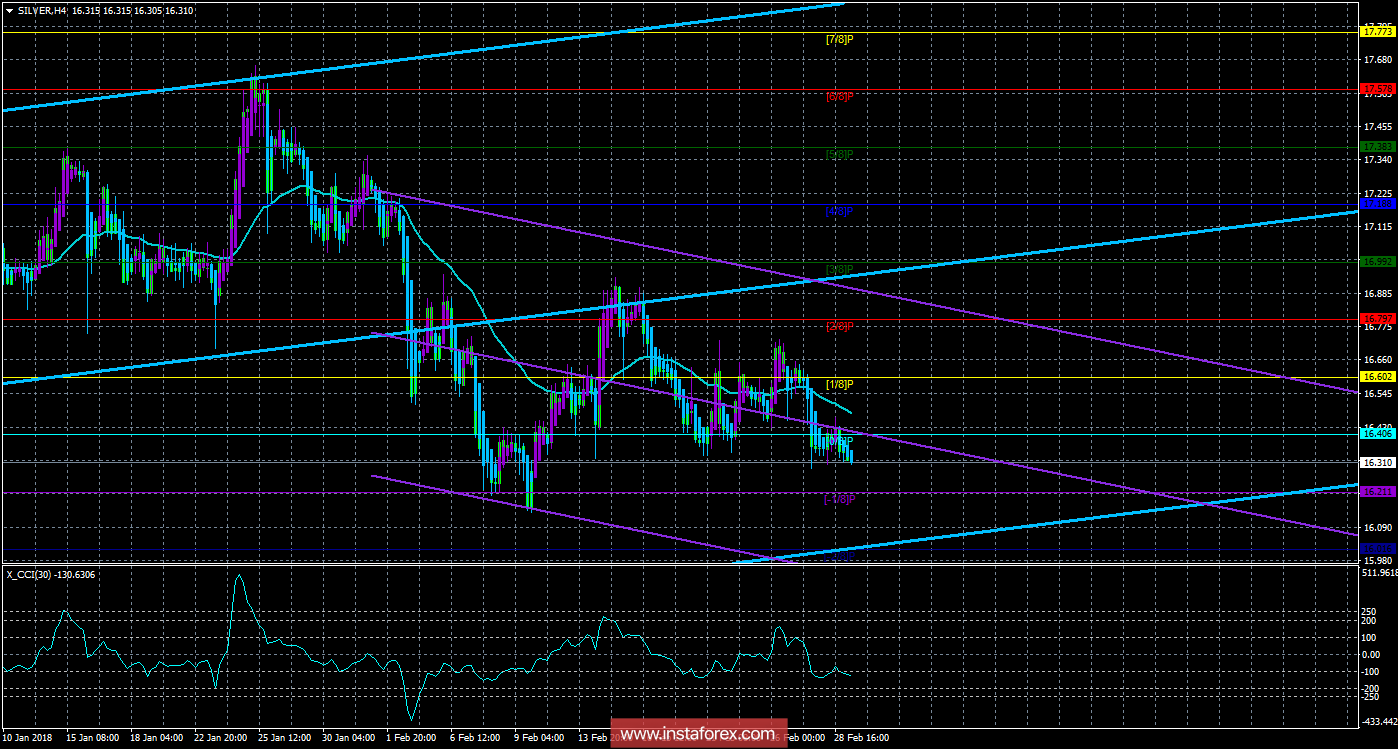Click the [-1/8]P Murray level label
This screenshot has height=749, width=1398.
[838, 499]
